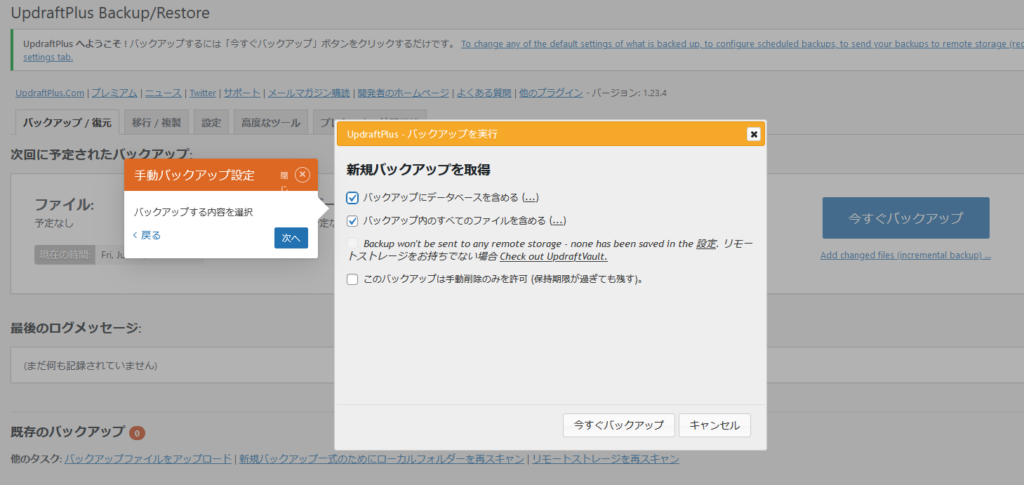Expand database options (...) link
This screenshot has width=1024, height=485.
(x=530, y=198)
